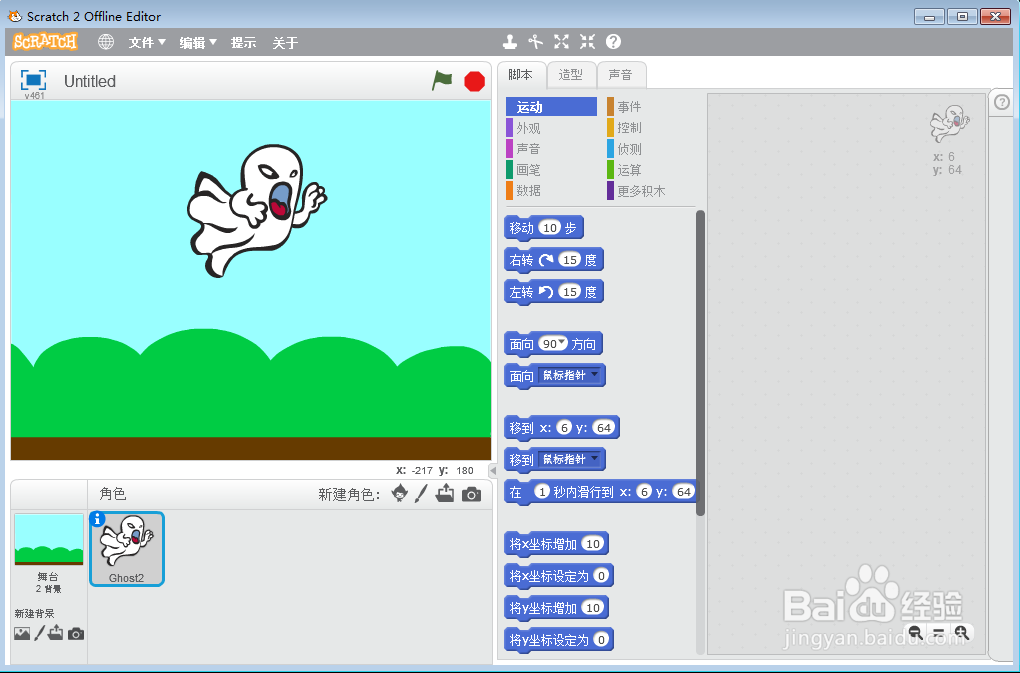Select the 运动 block category

coord(552,107)
